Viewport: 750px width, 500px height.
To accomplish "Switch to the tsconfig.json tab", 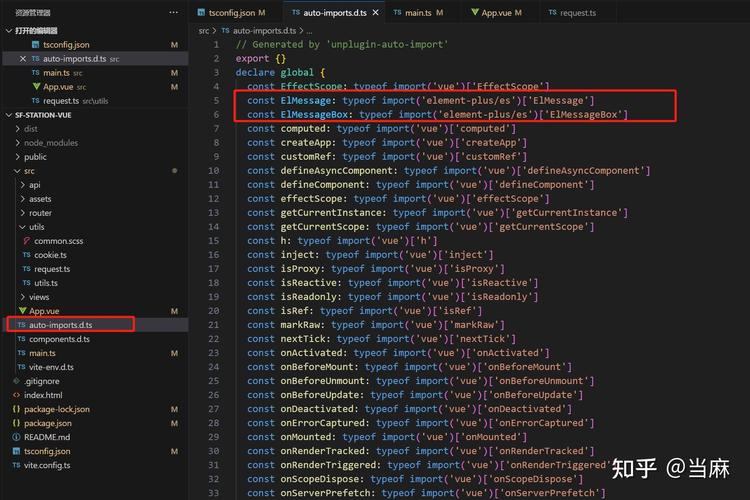I will 232,13.
